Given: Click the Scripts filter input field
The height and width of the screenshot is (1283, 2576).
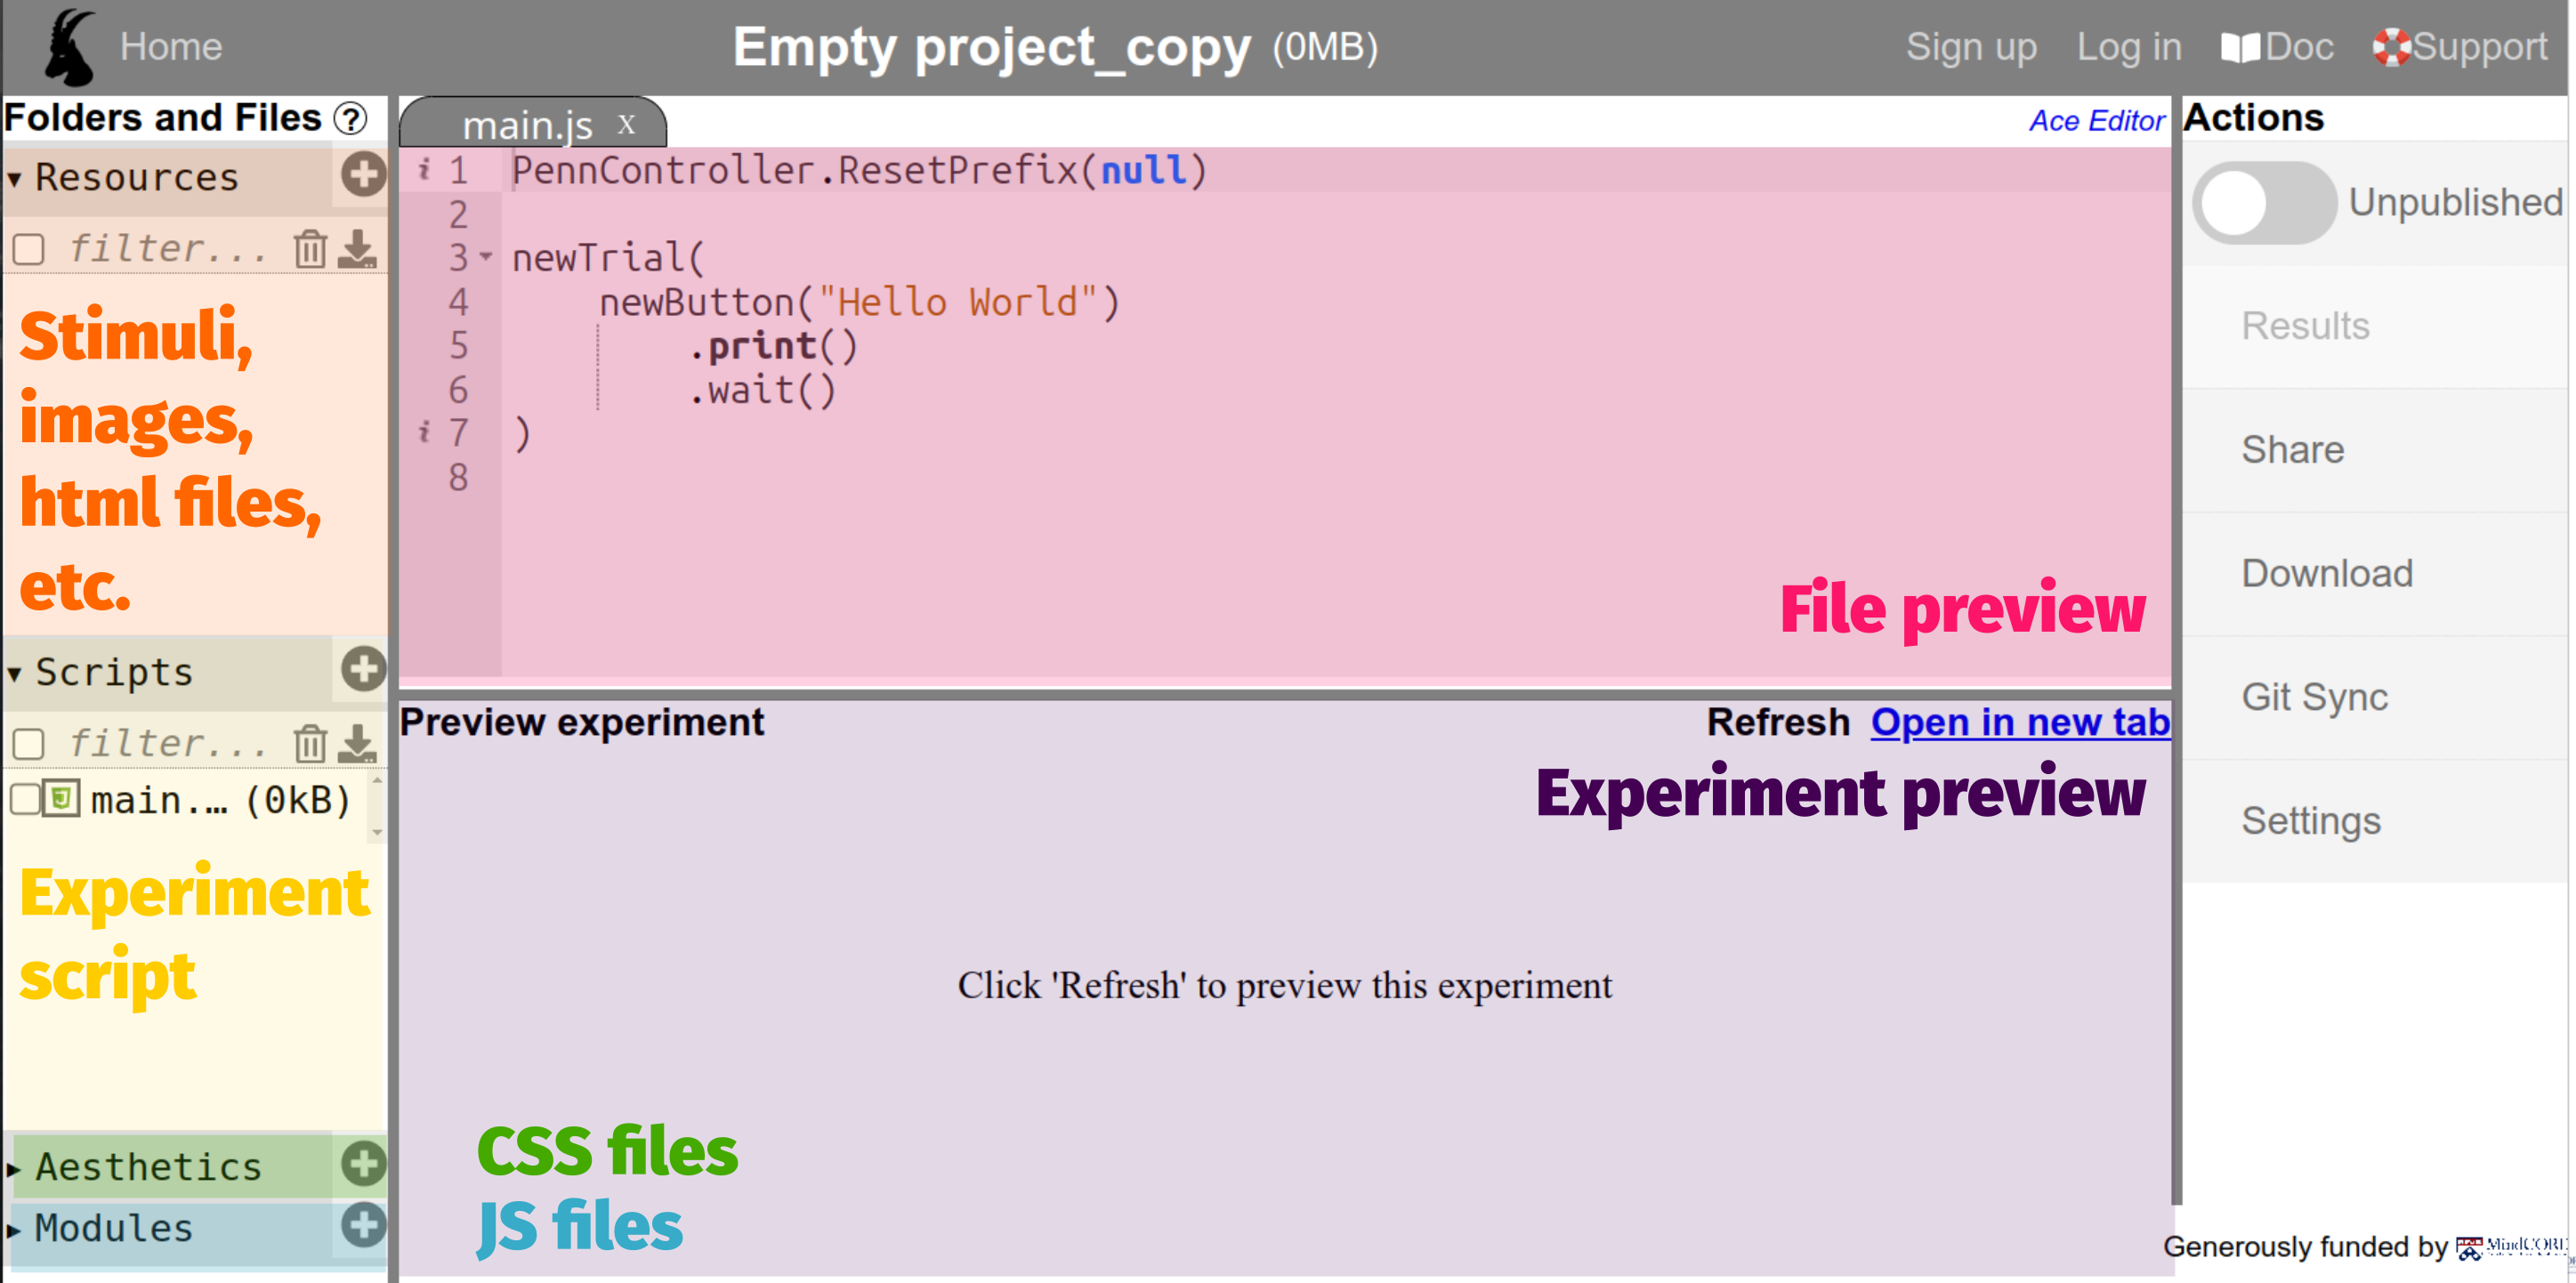Looking at the screenshot, I should [160, 742].
